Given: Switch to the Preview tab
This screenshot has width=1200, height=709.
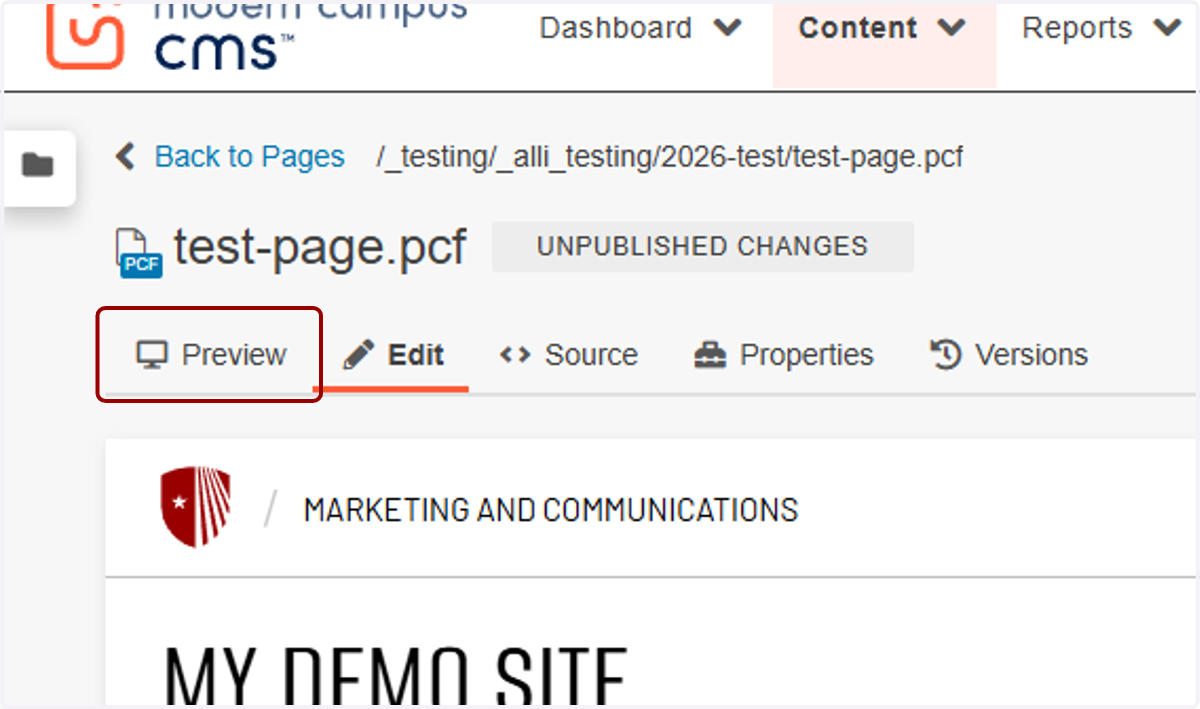Looking at the screenshot, I should pyautogui.click(x=211, y=355).
